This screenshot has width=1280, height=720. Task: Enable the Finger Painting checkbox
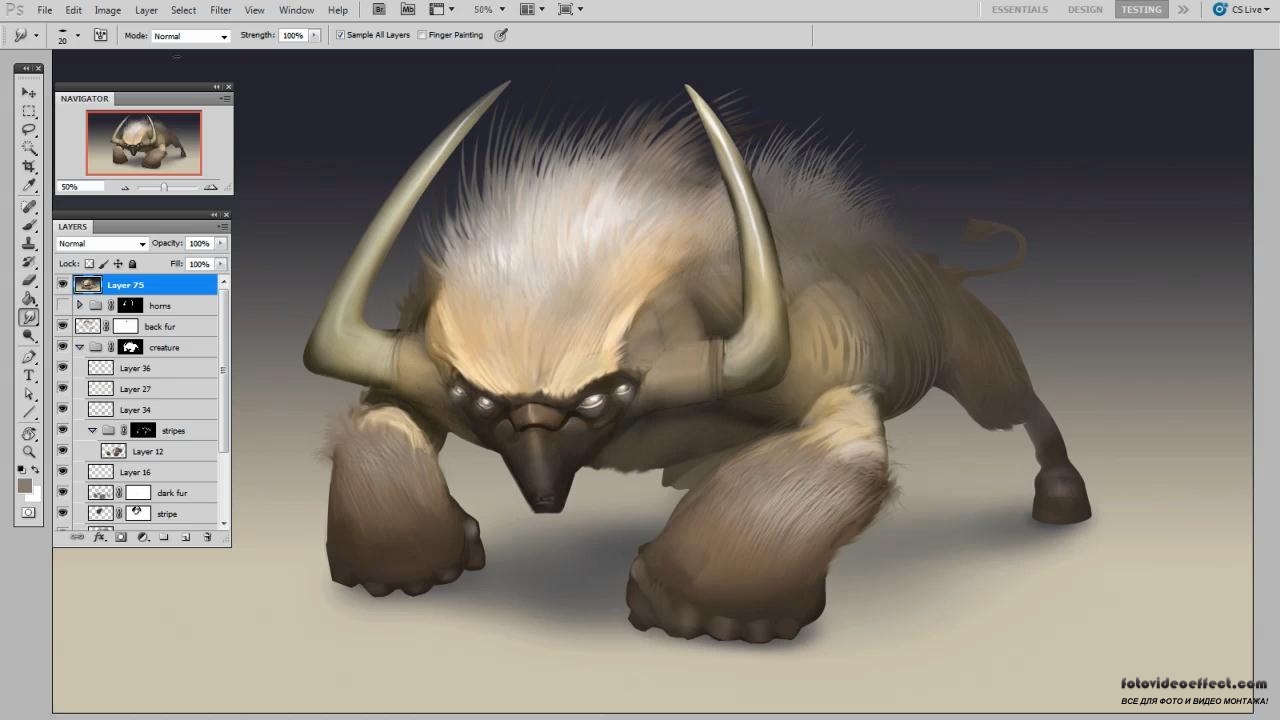[421, 35]
